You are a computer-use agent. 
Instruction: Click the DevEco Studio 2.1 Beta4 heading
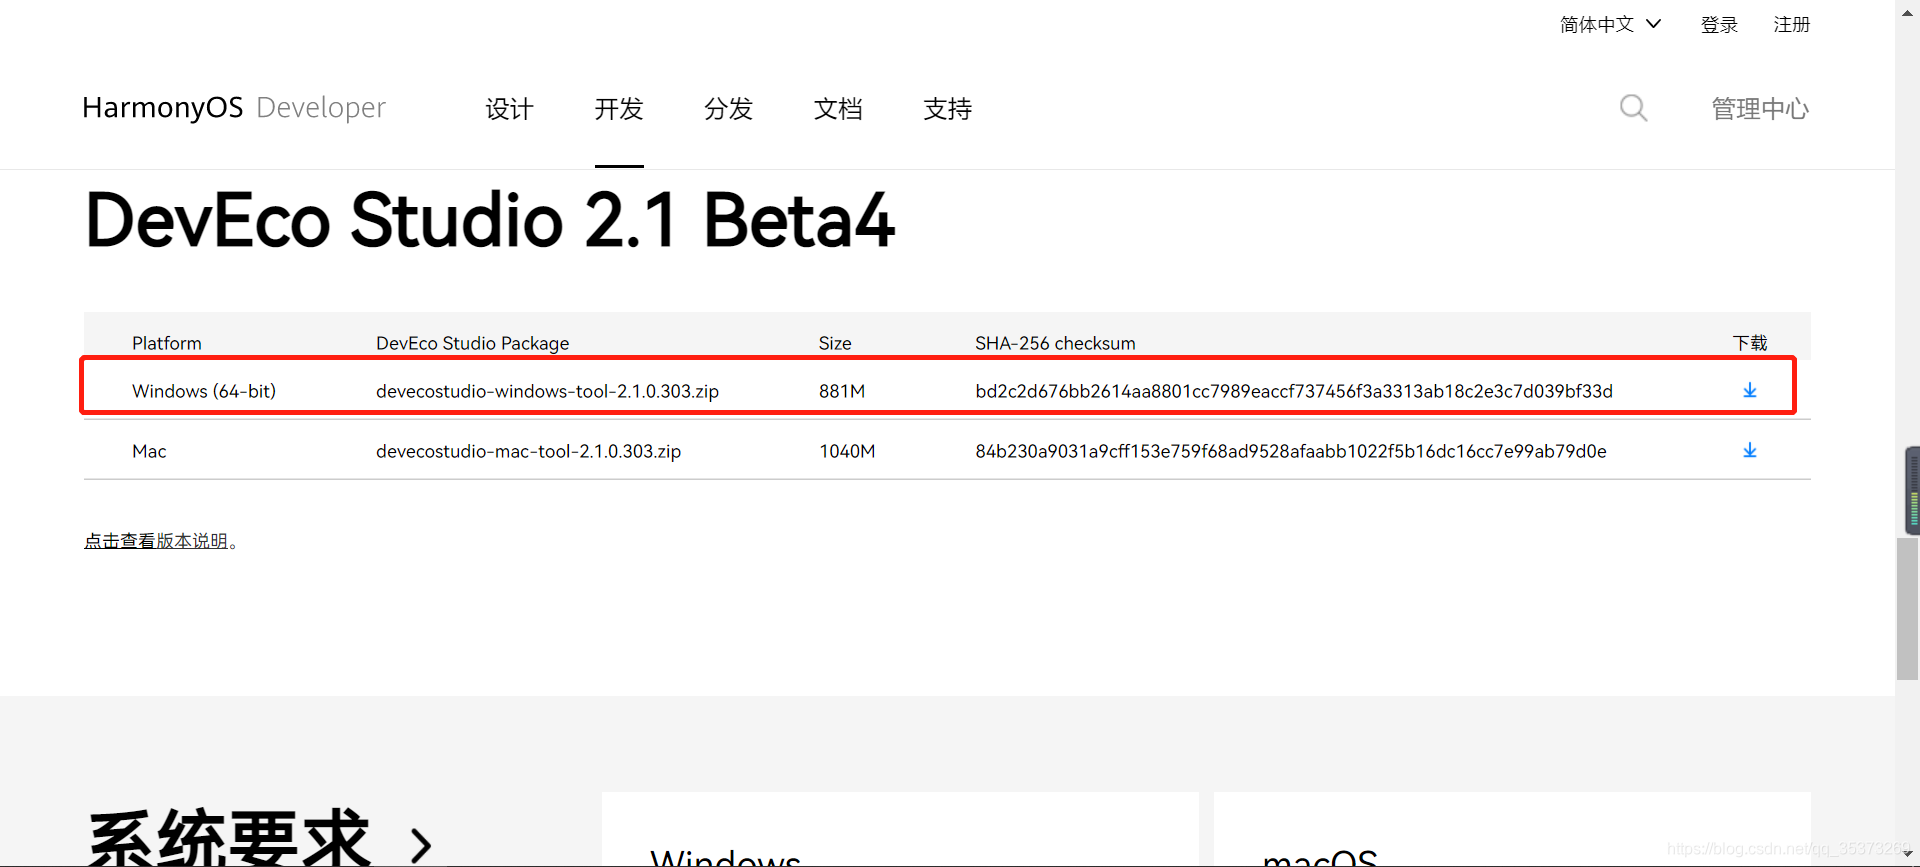[x=490, y=221]
